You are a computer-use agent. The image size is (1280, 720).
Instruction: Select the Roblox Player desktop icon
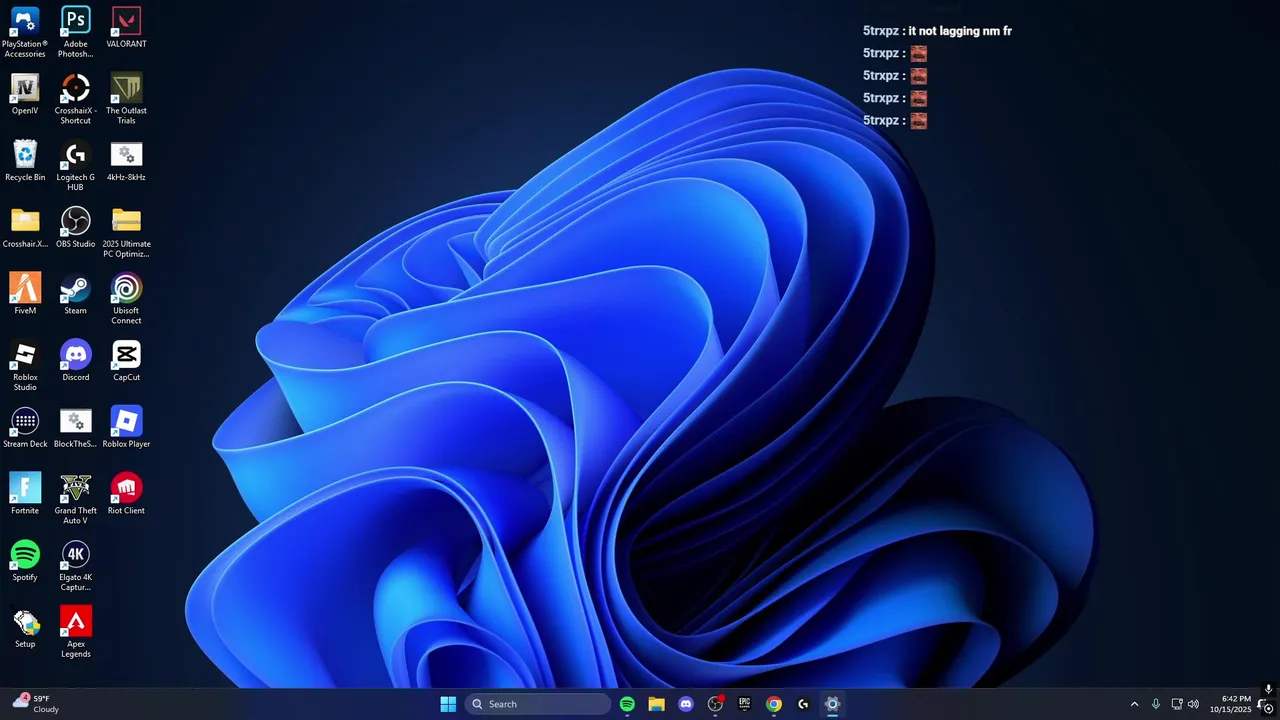[x=126, y=428]
